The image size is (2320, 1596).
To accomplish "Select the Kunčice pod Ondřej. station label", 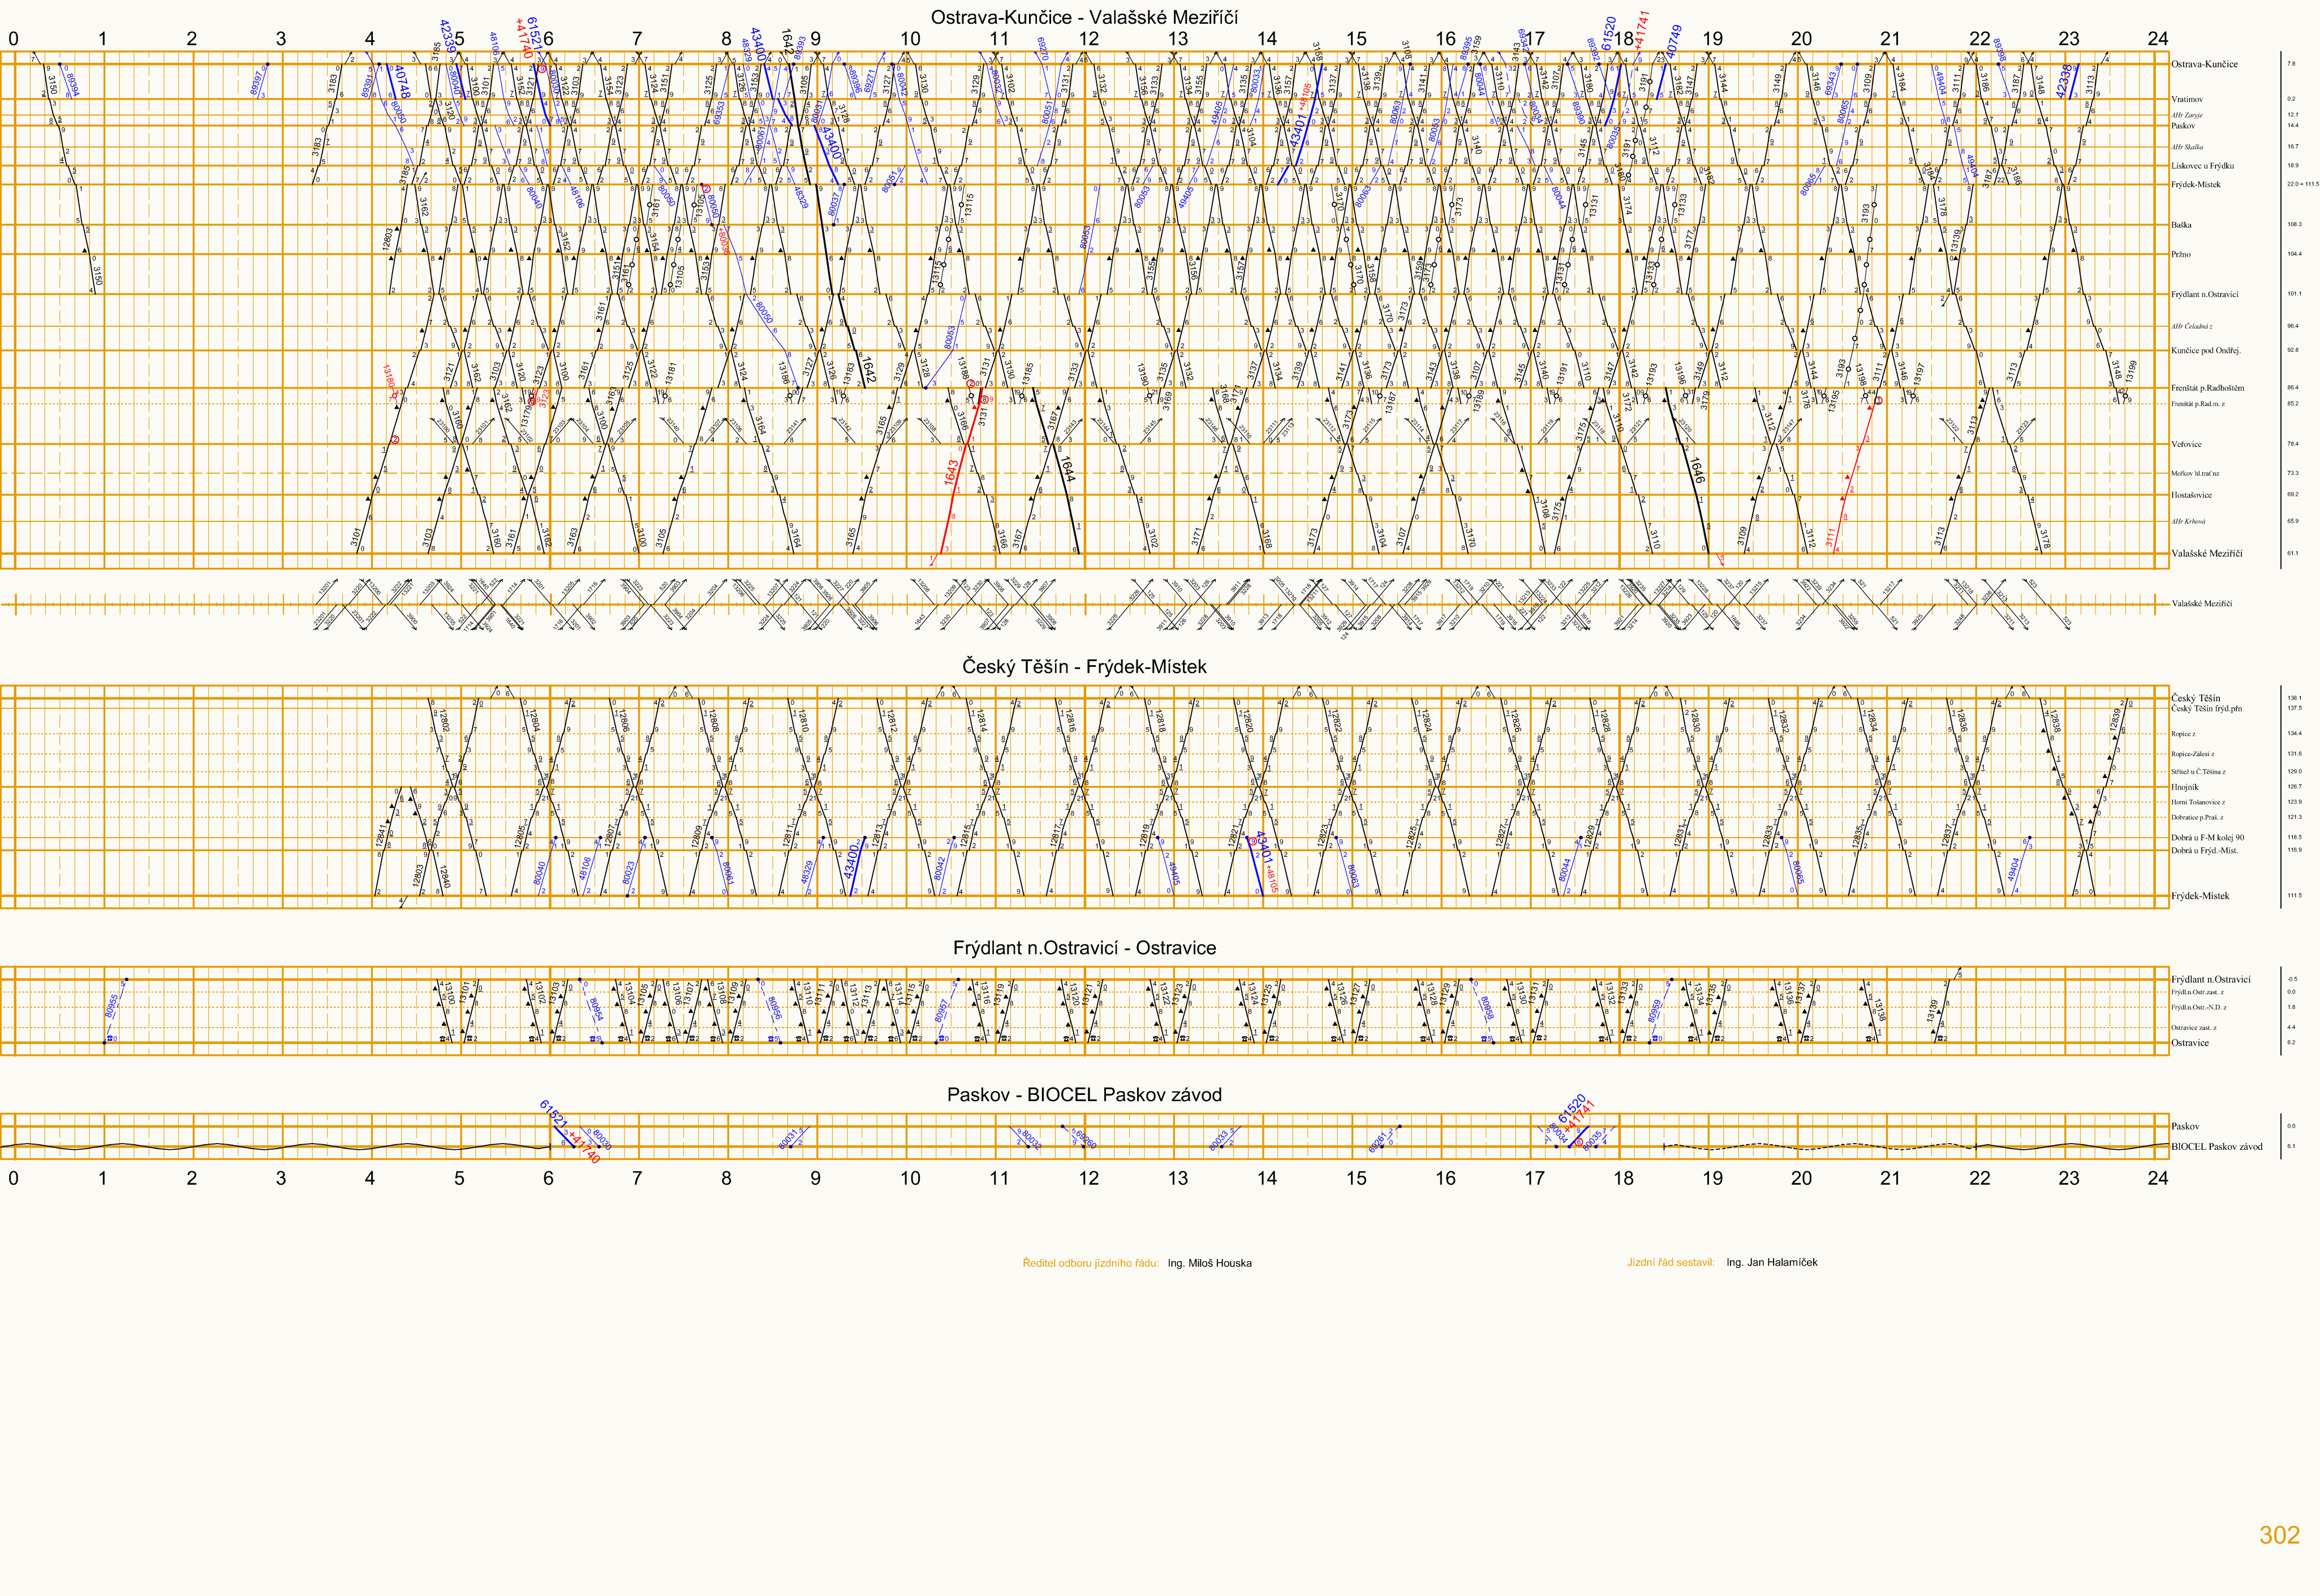I will (2206, 351).
